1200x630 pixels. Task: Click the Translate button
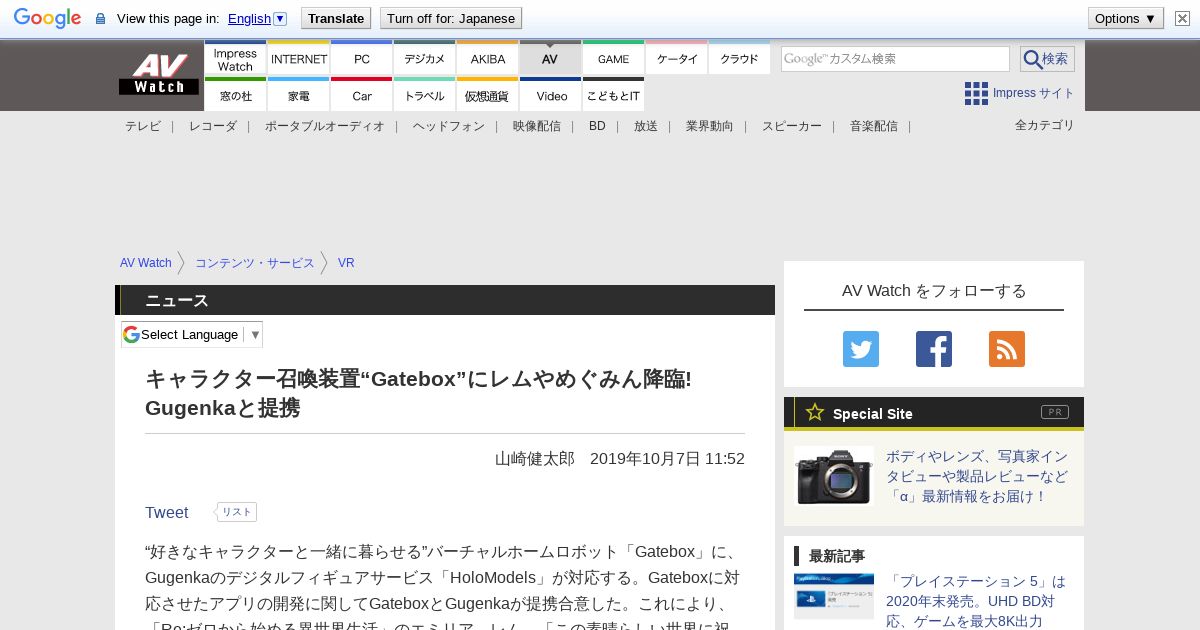tap(336, 18)
